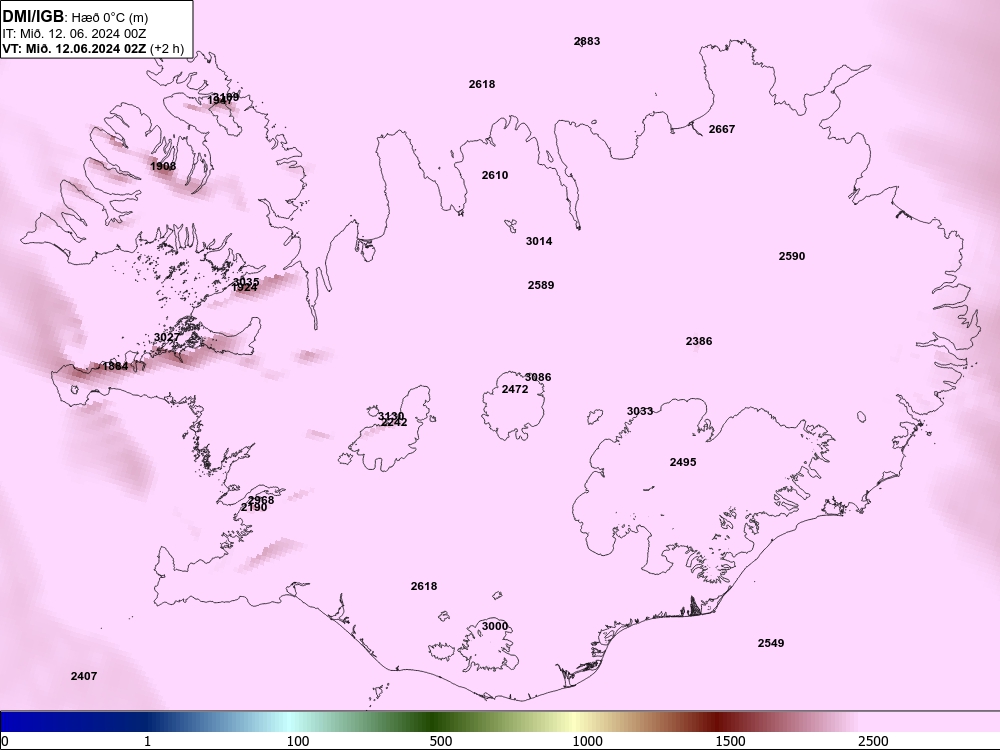This screenshot has height=750, width=1000.
Task: Select the 2242 value label
Action: pyautogui.click(x=394, y=422)
